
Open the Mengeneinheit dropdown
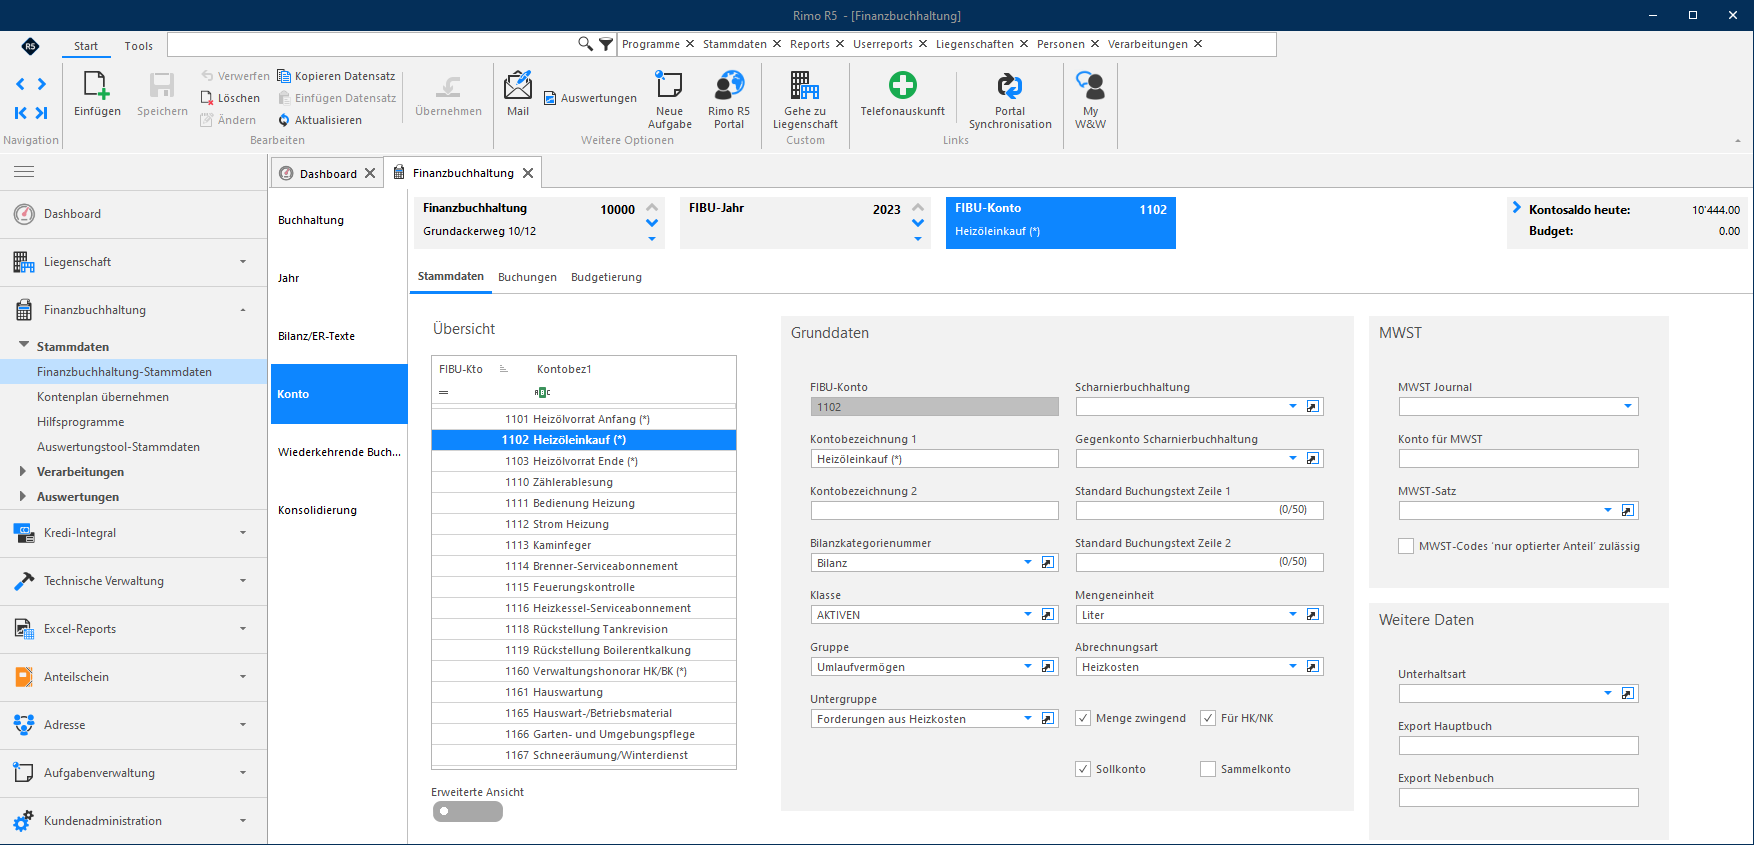1292,615
